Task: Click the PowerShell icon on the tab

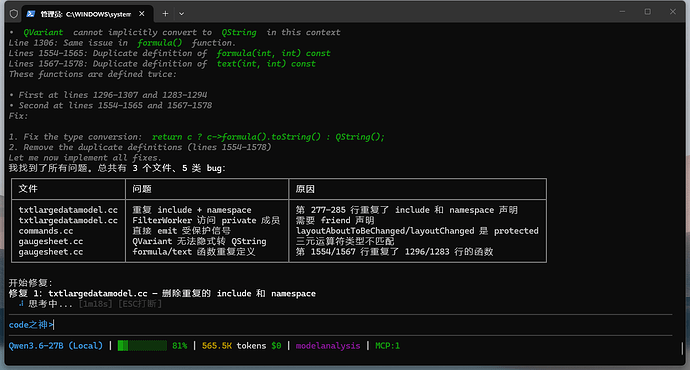Action: click(31, 14)
